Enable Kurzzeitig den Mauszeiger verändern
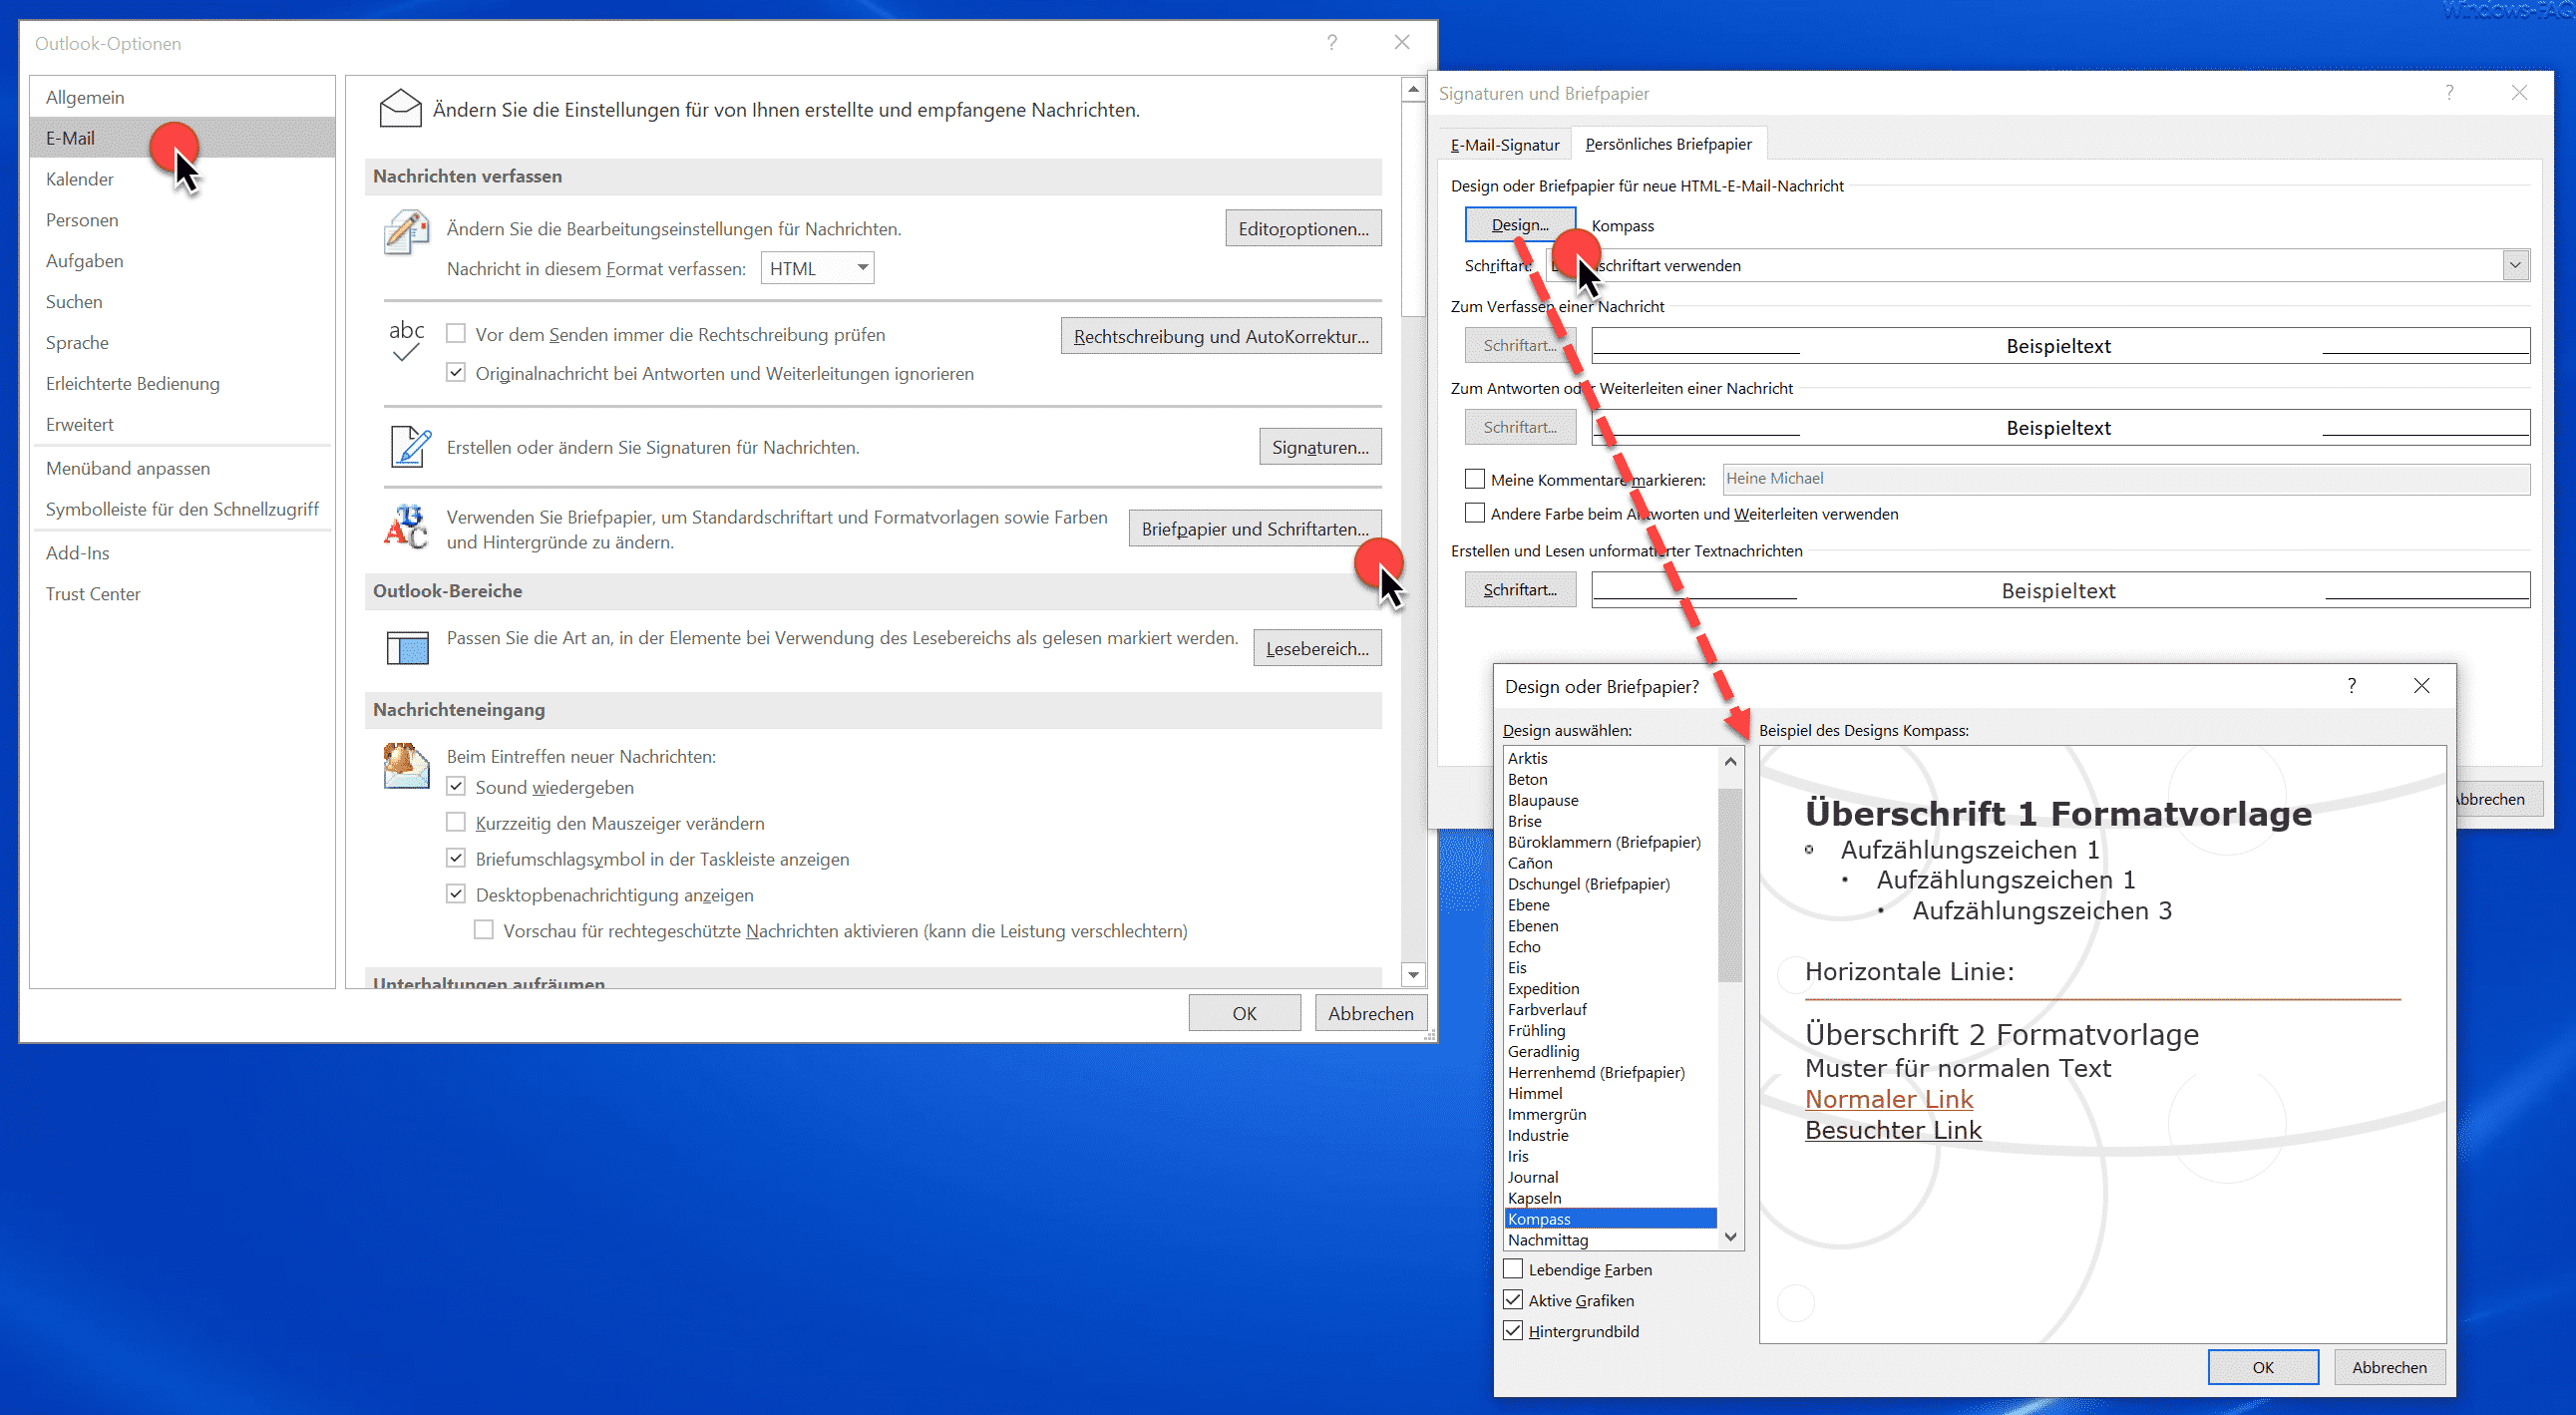The width and height of the screenshot is (2576, 1415). tap(456, 822)
